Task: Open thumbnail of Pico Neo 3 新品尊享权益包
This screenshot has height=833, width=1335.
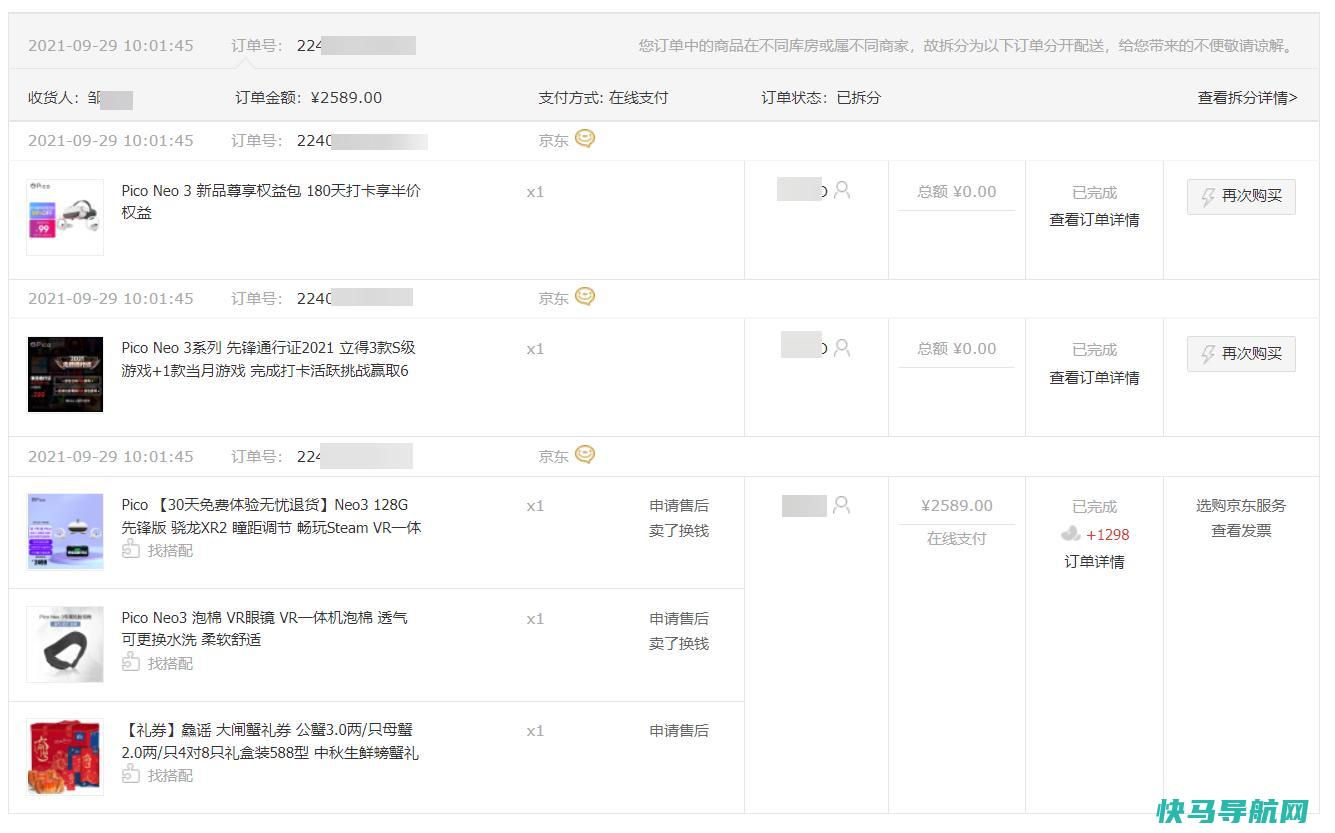Action: pos(65,217)
